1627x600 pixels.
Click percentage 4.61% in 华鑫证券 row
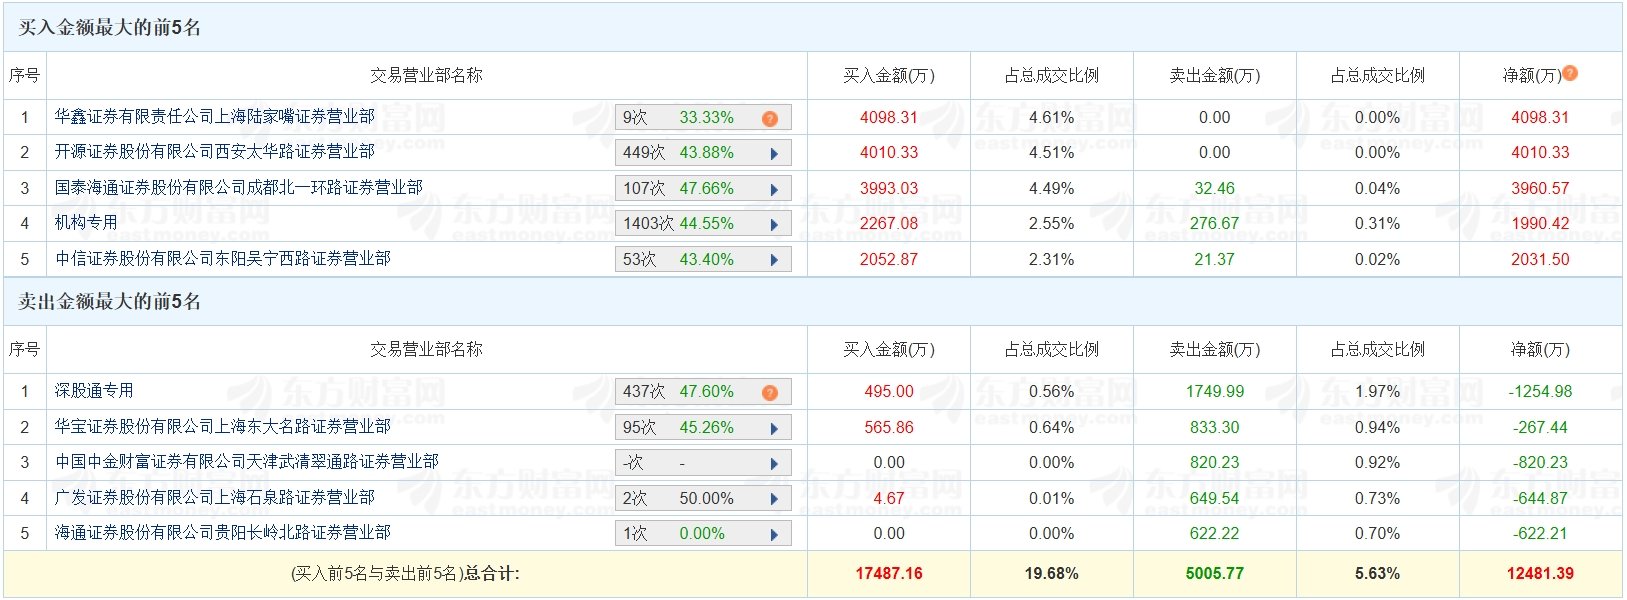1052,117
